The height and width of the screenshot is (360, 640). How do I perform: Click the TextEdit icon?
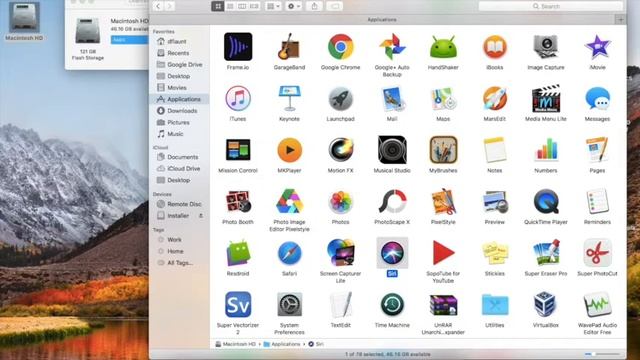click(340, 305)
